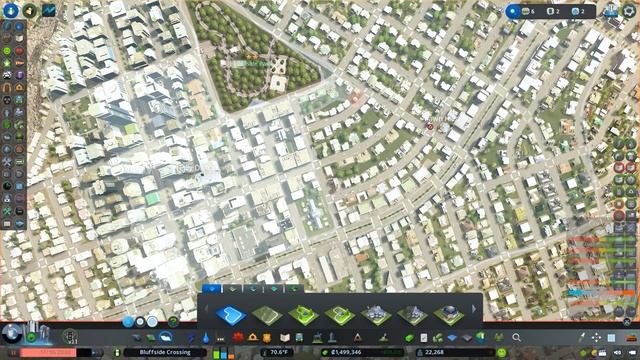The width and height of the screenshot is (640, 360).
Task: Click the notification counter showing 6
Action: click(528, 11)
